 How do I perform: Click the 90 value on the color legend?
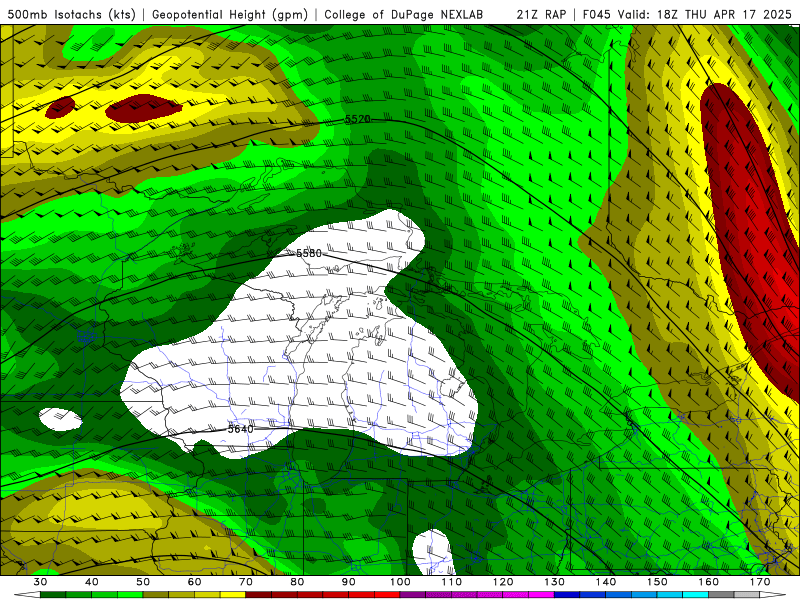348,582
